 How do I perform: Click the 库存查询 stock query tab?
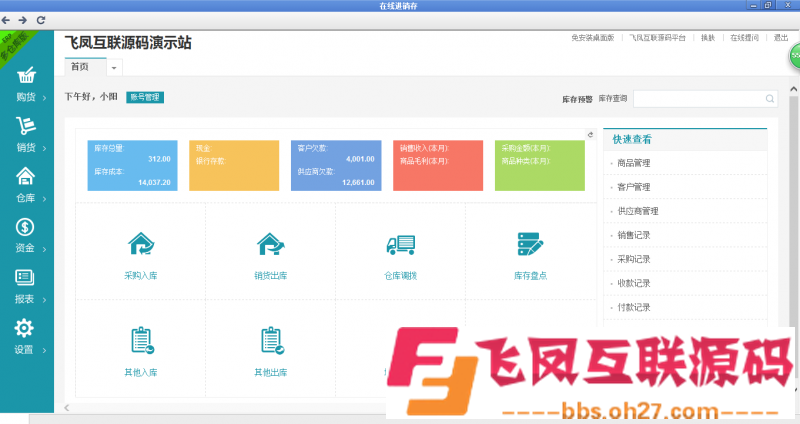coord(612,98)
